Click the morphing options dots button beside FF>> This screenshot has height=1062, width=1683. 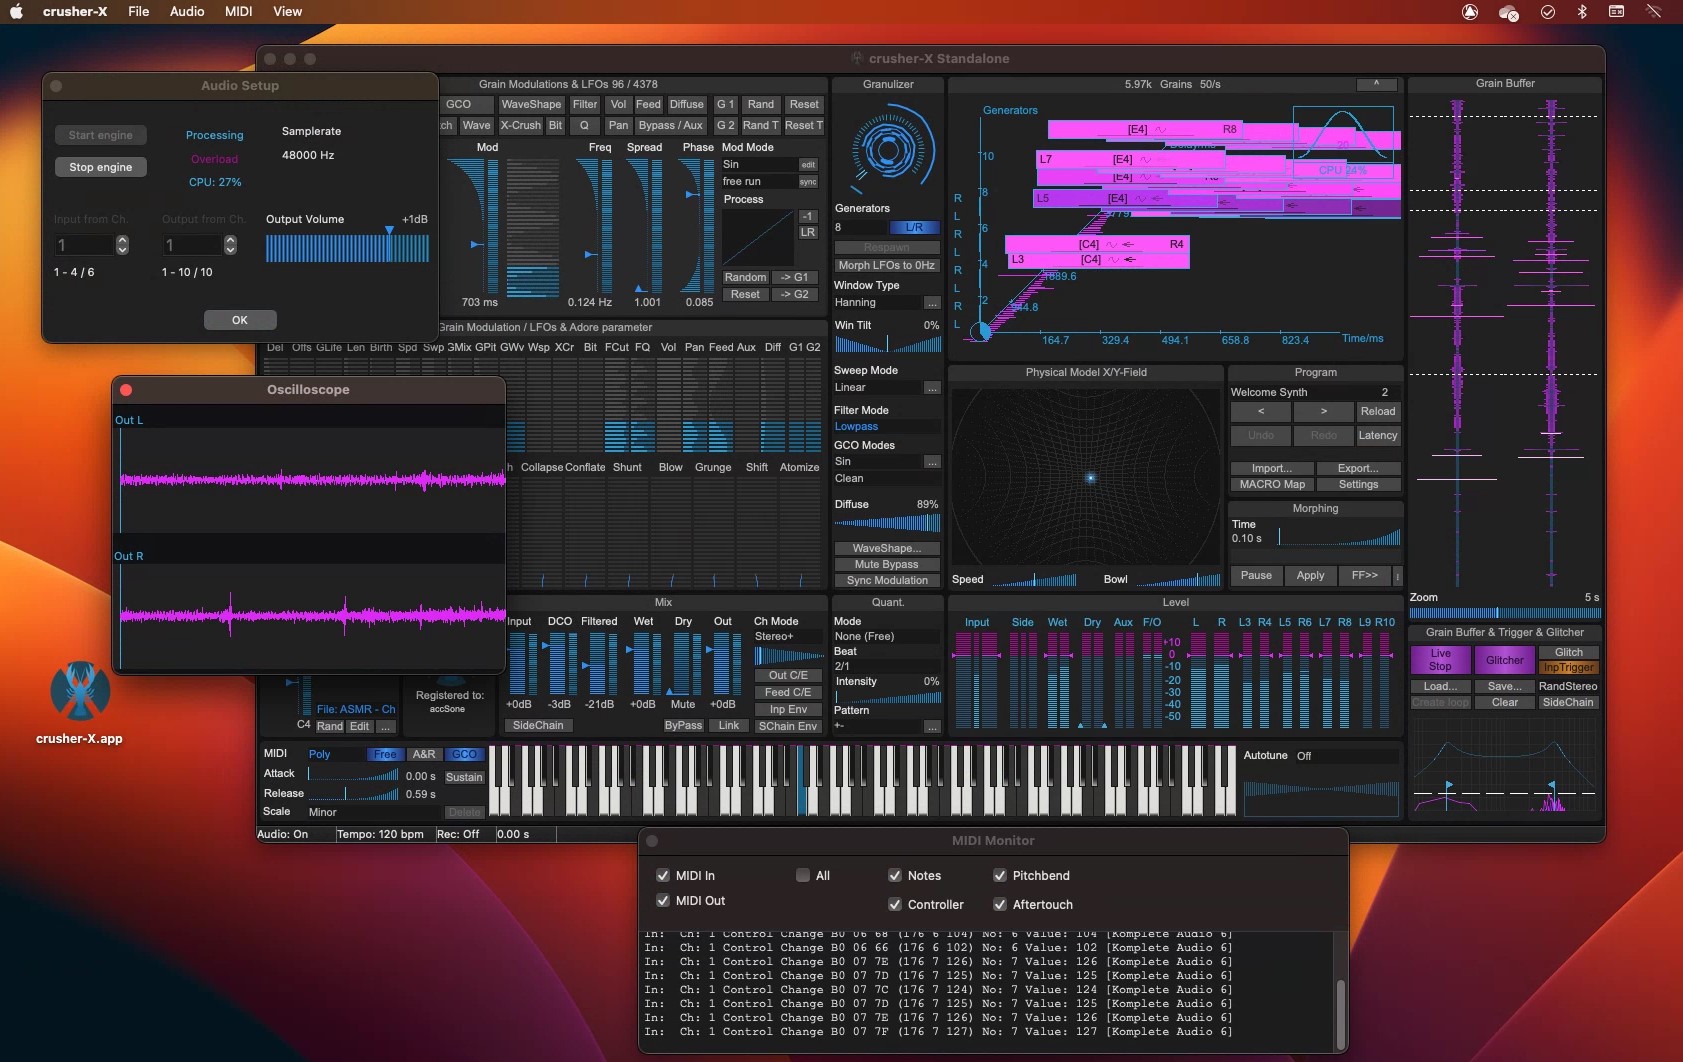[1397, 576]
